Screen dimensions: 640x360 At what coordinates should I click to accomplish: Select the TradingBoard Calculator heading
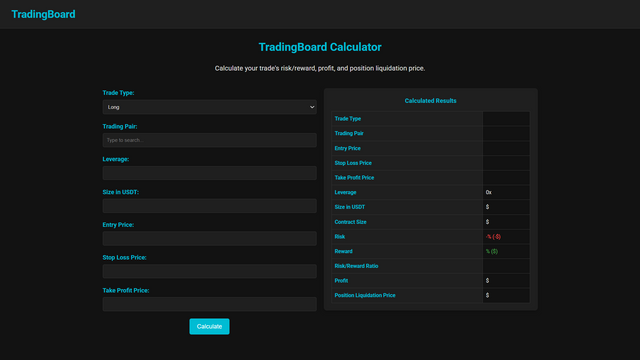[x=320, y=47]
